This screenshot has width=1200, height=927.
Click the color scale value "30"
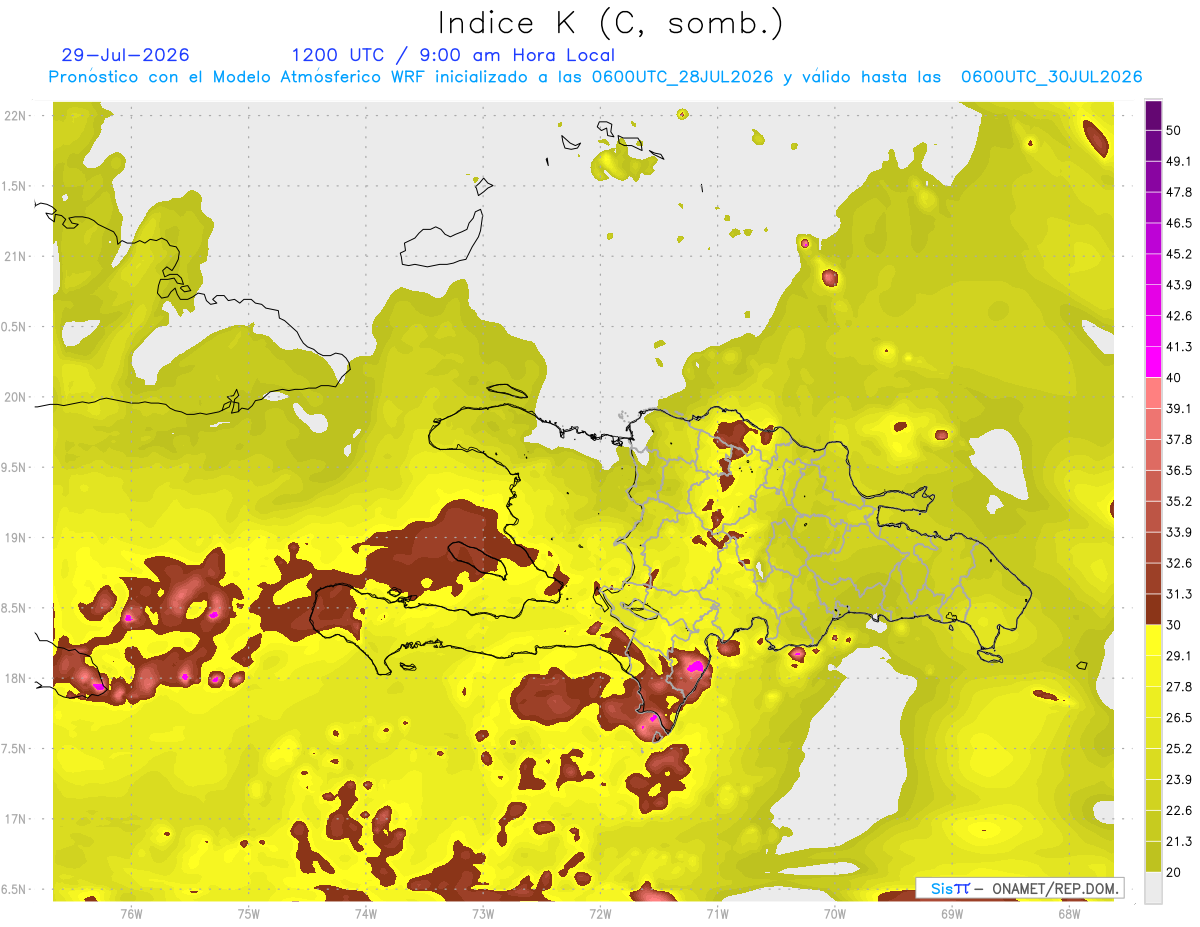click(1174, 626)
